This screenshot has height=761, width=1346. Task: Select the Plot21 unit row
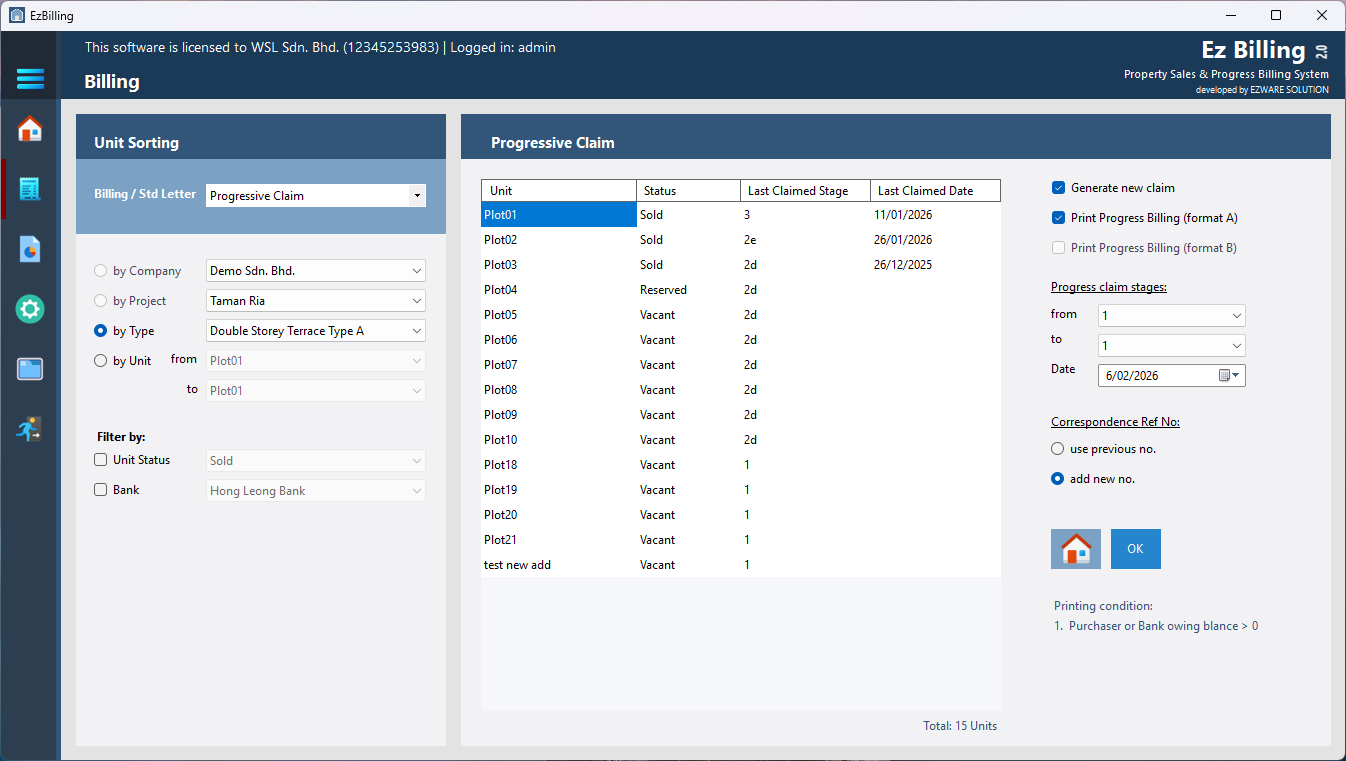click(x=741, y=540)
